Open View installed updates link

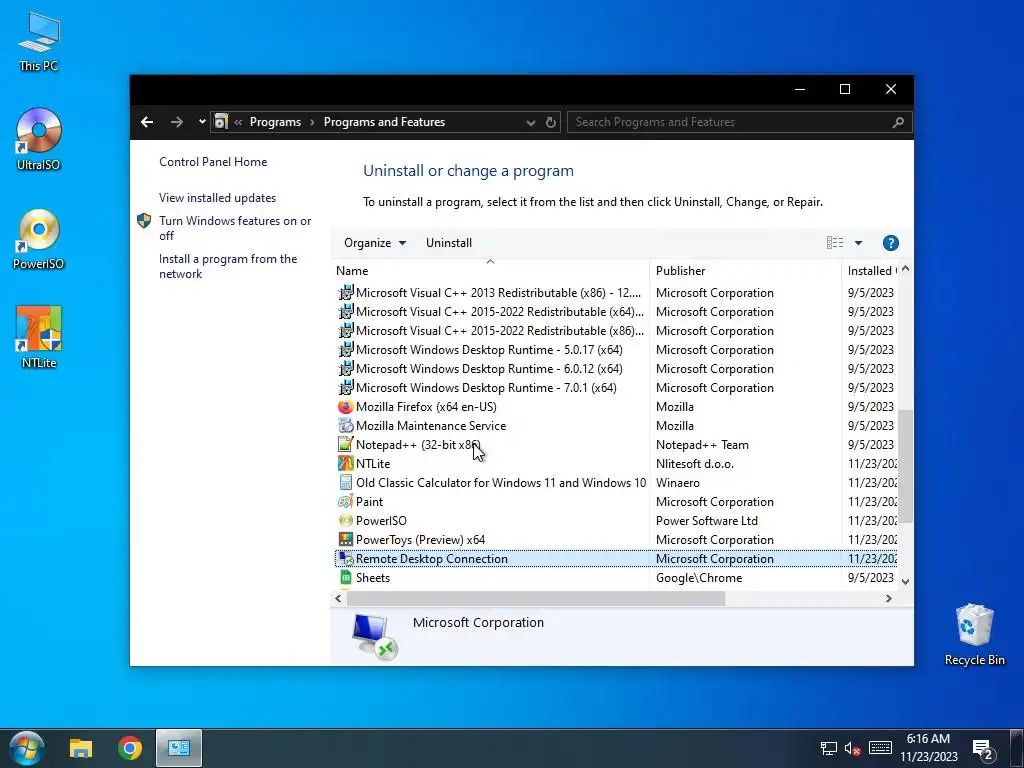point(217,198)
